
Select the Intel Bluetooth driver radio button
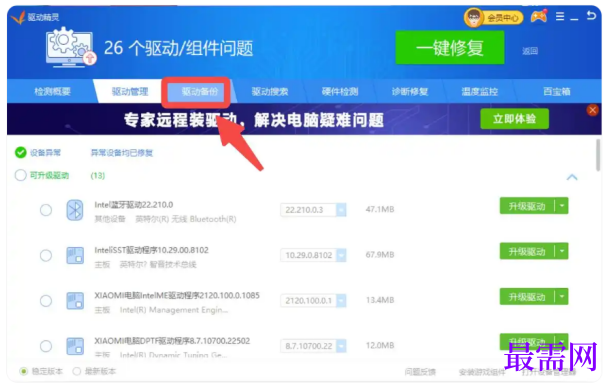[46, 210]
